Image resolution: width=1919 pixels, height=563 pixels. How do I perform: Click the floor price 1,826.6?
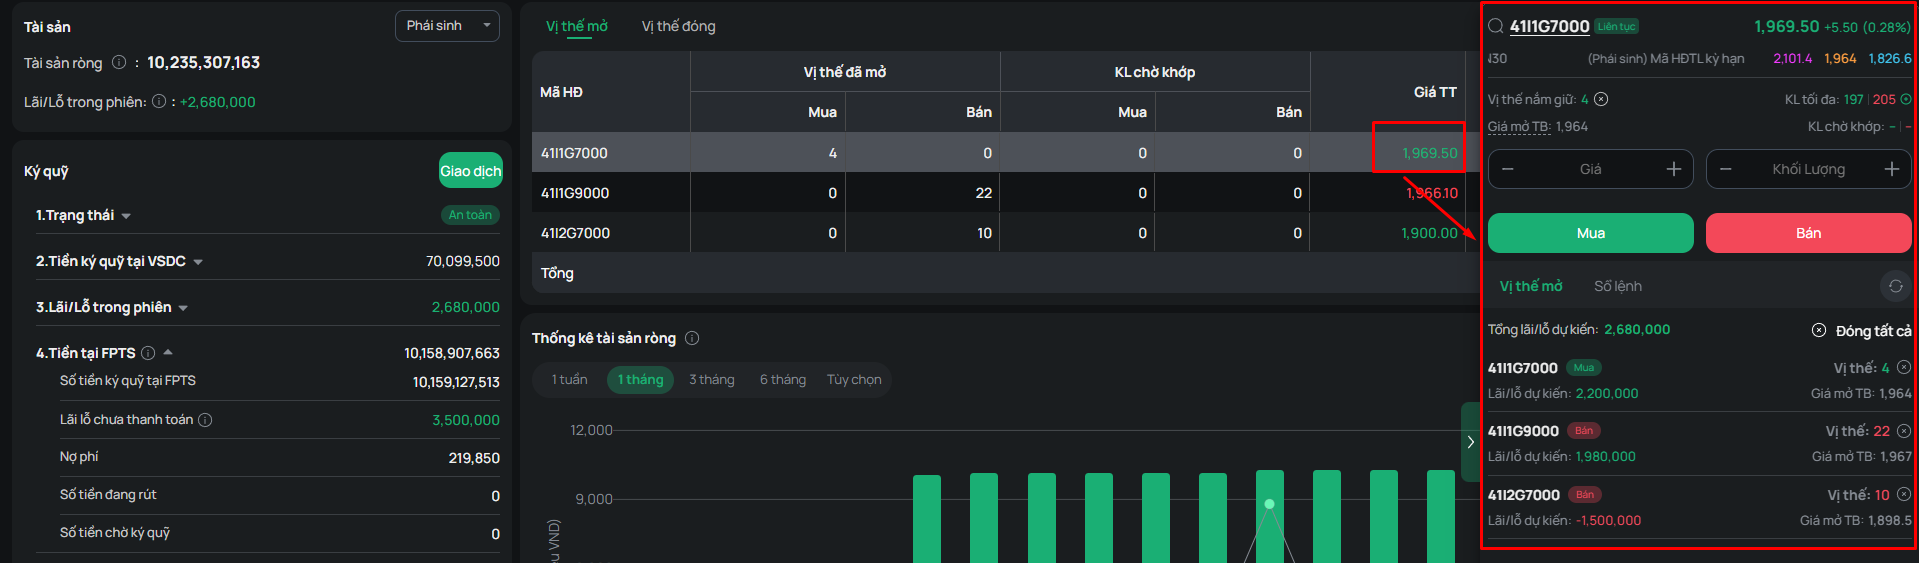(1890, 58)
